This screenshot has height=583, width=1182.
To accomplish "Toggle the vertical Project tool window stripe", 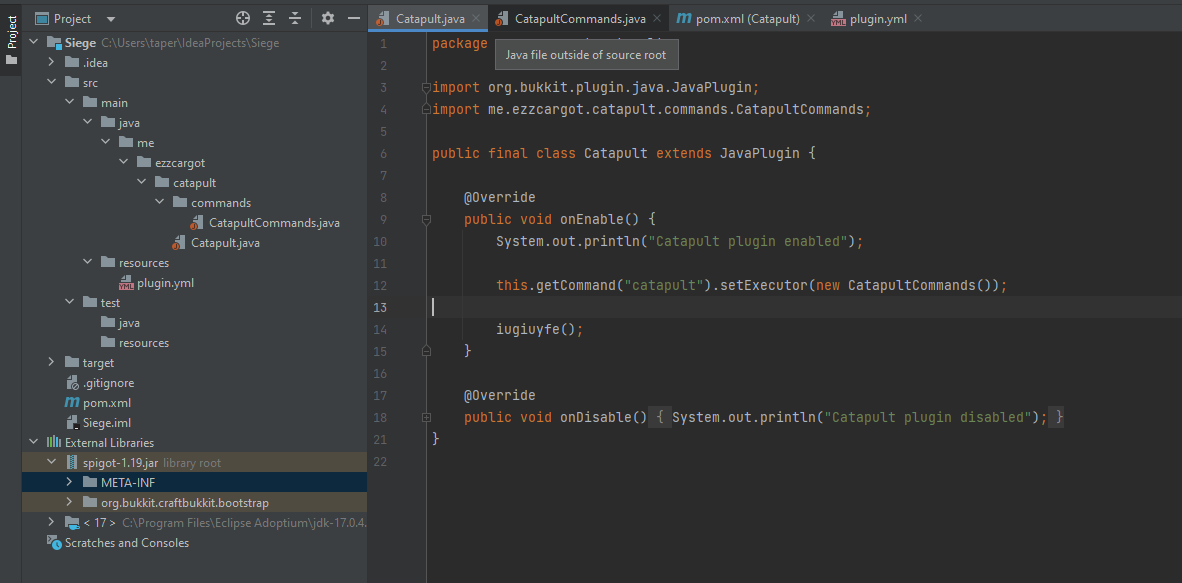I will [11, 41].
